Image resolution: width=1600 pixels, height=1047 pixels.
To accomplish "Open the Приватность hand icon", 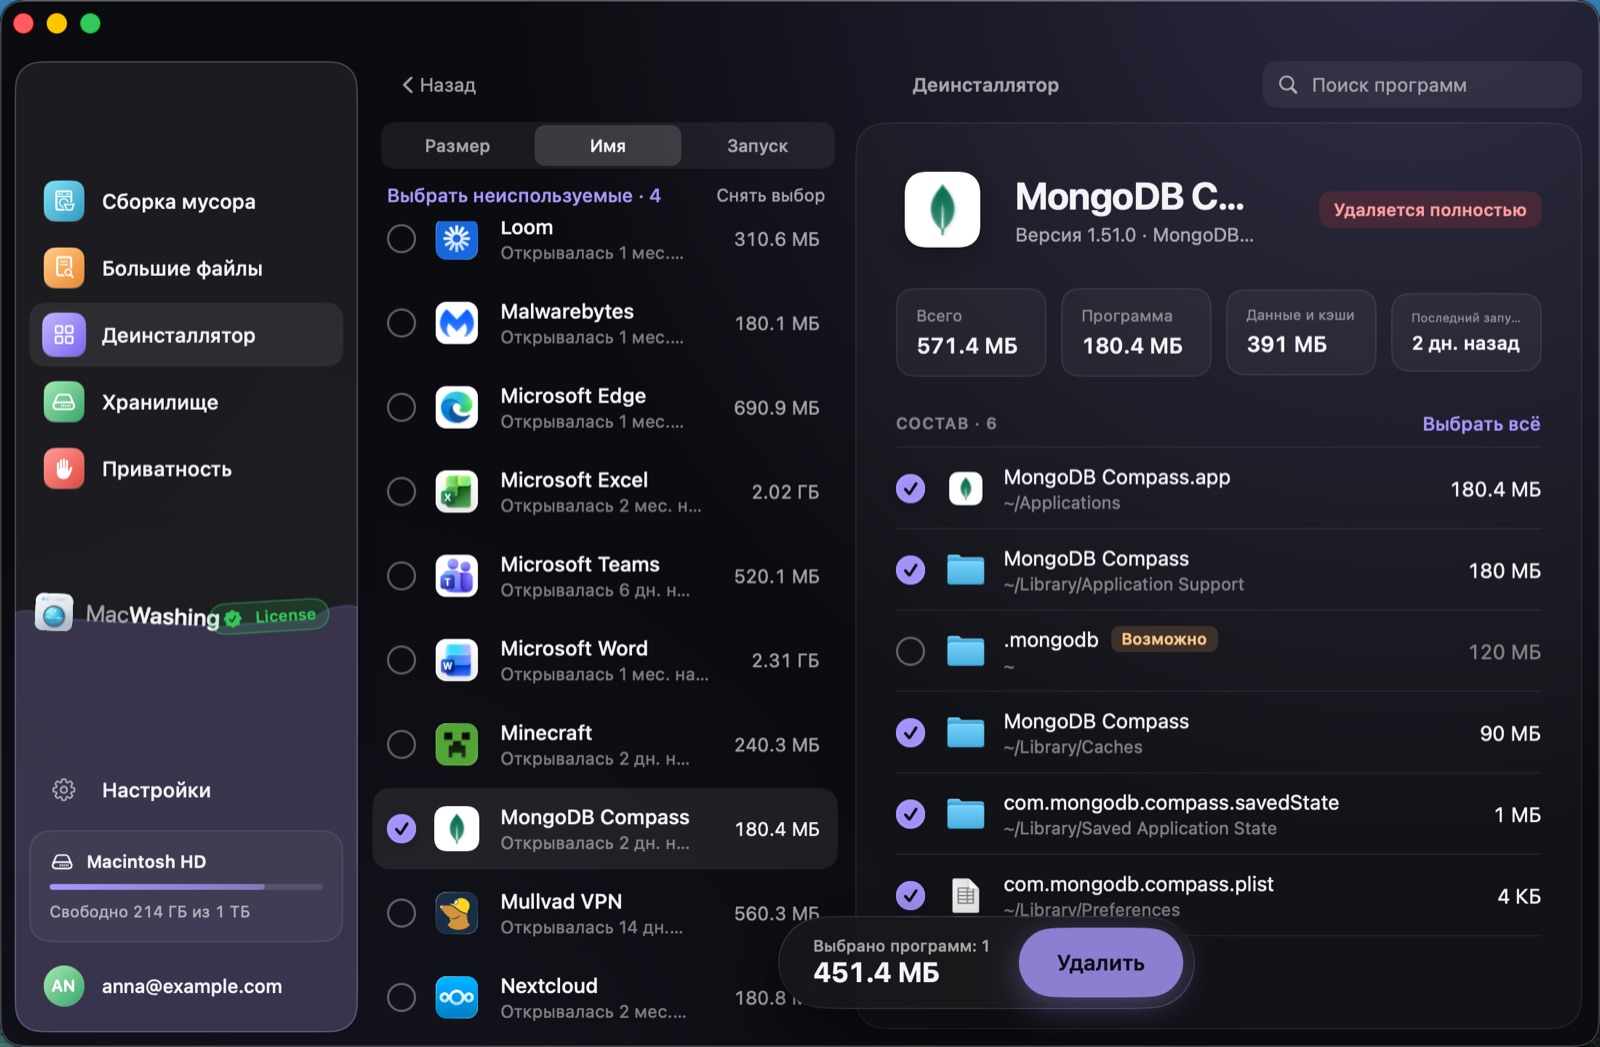I will click(x=64, y=469).
